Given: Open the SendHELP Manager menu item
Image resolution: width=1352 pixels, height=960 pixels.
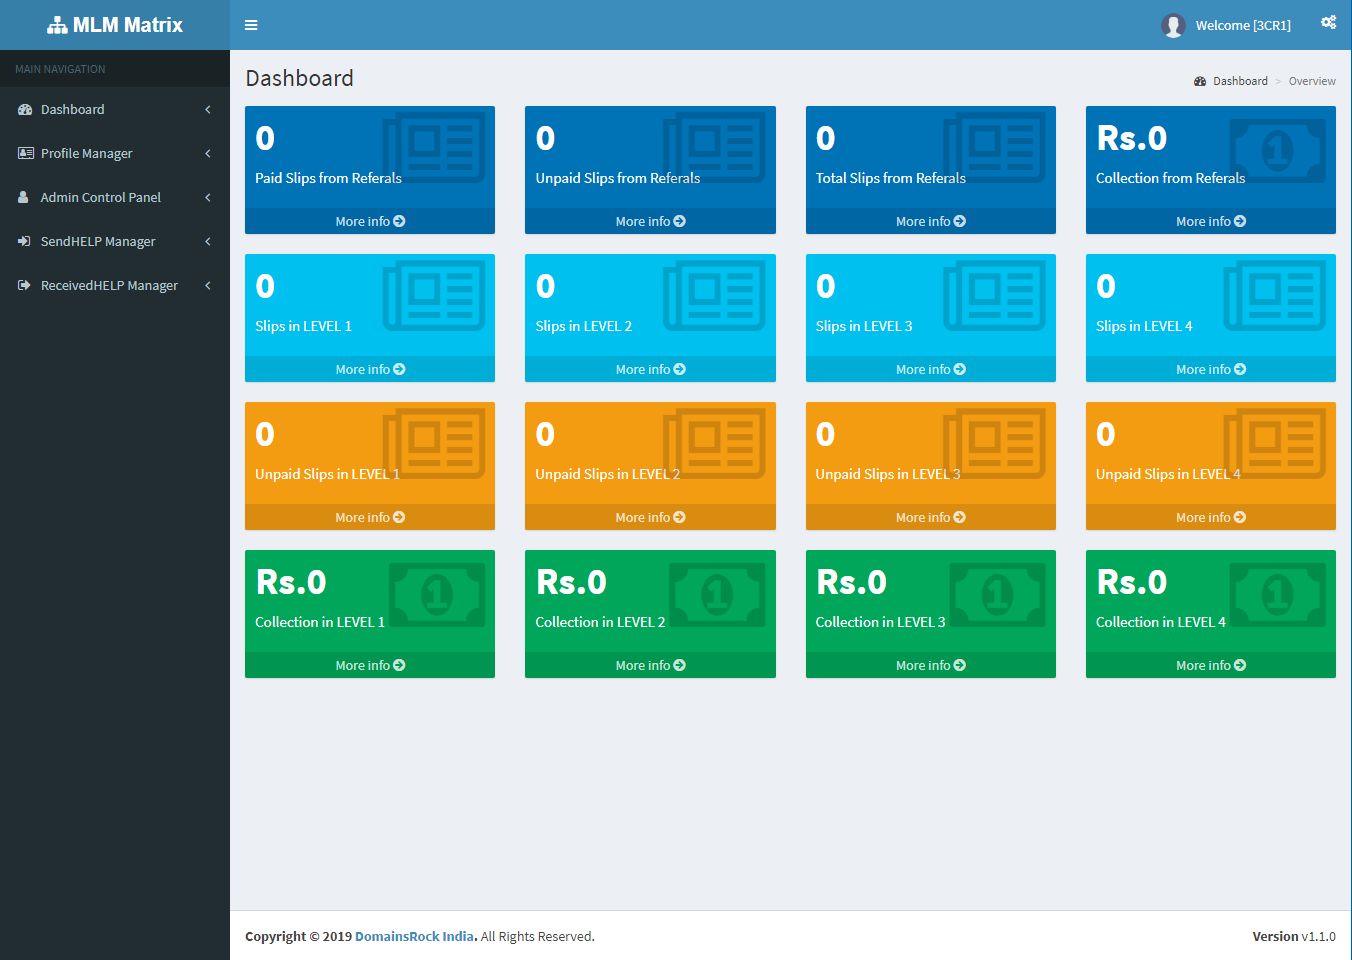Looking at the screenshot, I should coord(98,242).
